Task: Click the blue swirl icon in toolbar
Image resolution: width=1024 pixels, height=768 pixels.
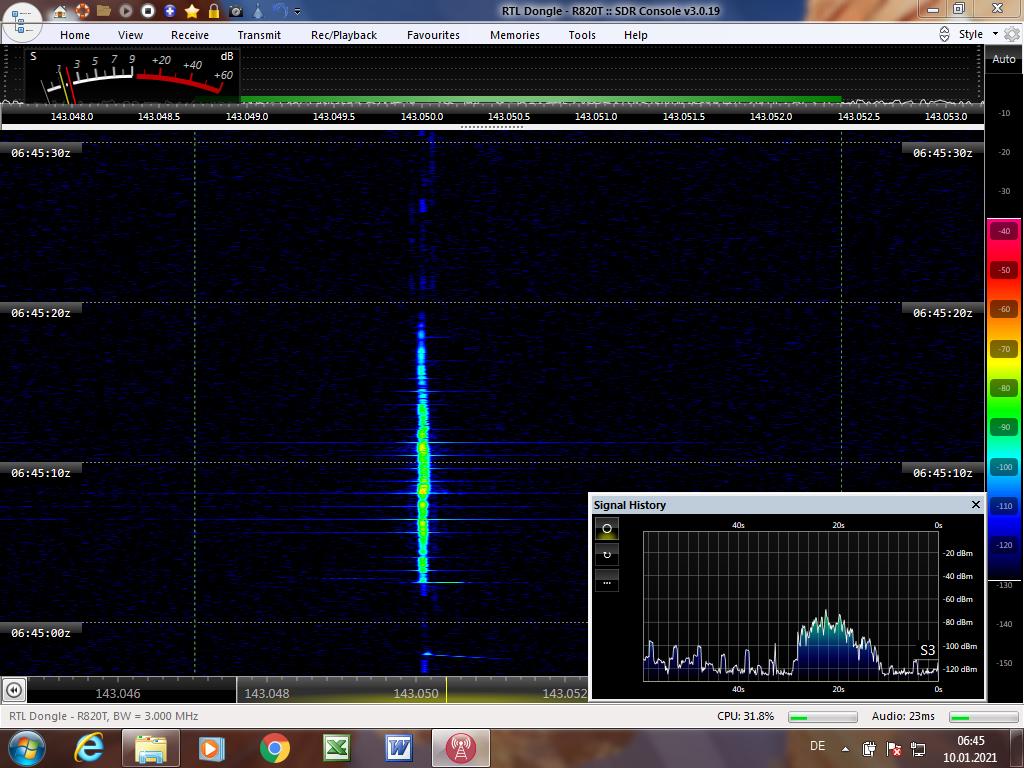Action: (x=280, y=11)
